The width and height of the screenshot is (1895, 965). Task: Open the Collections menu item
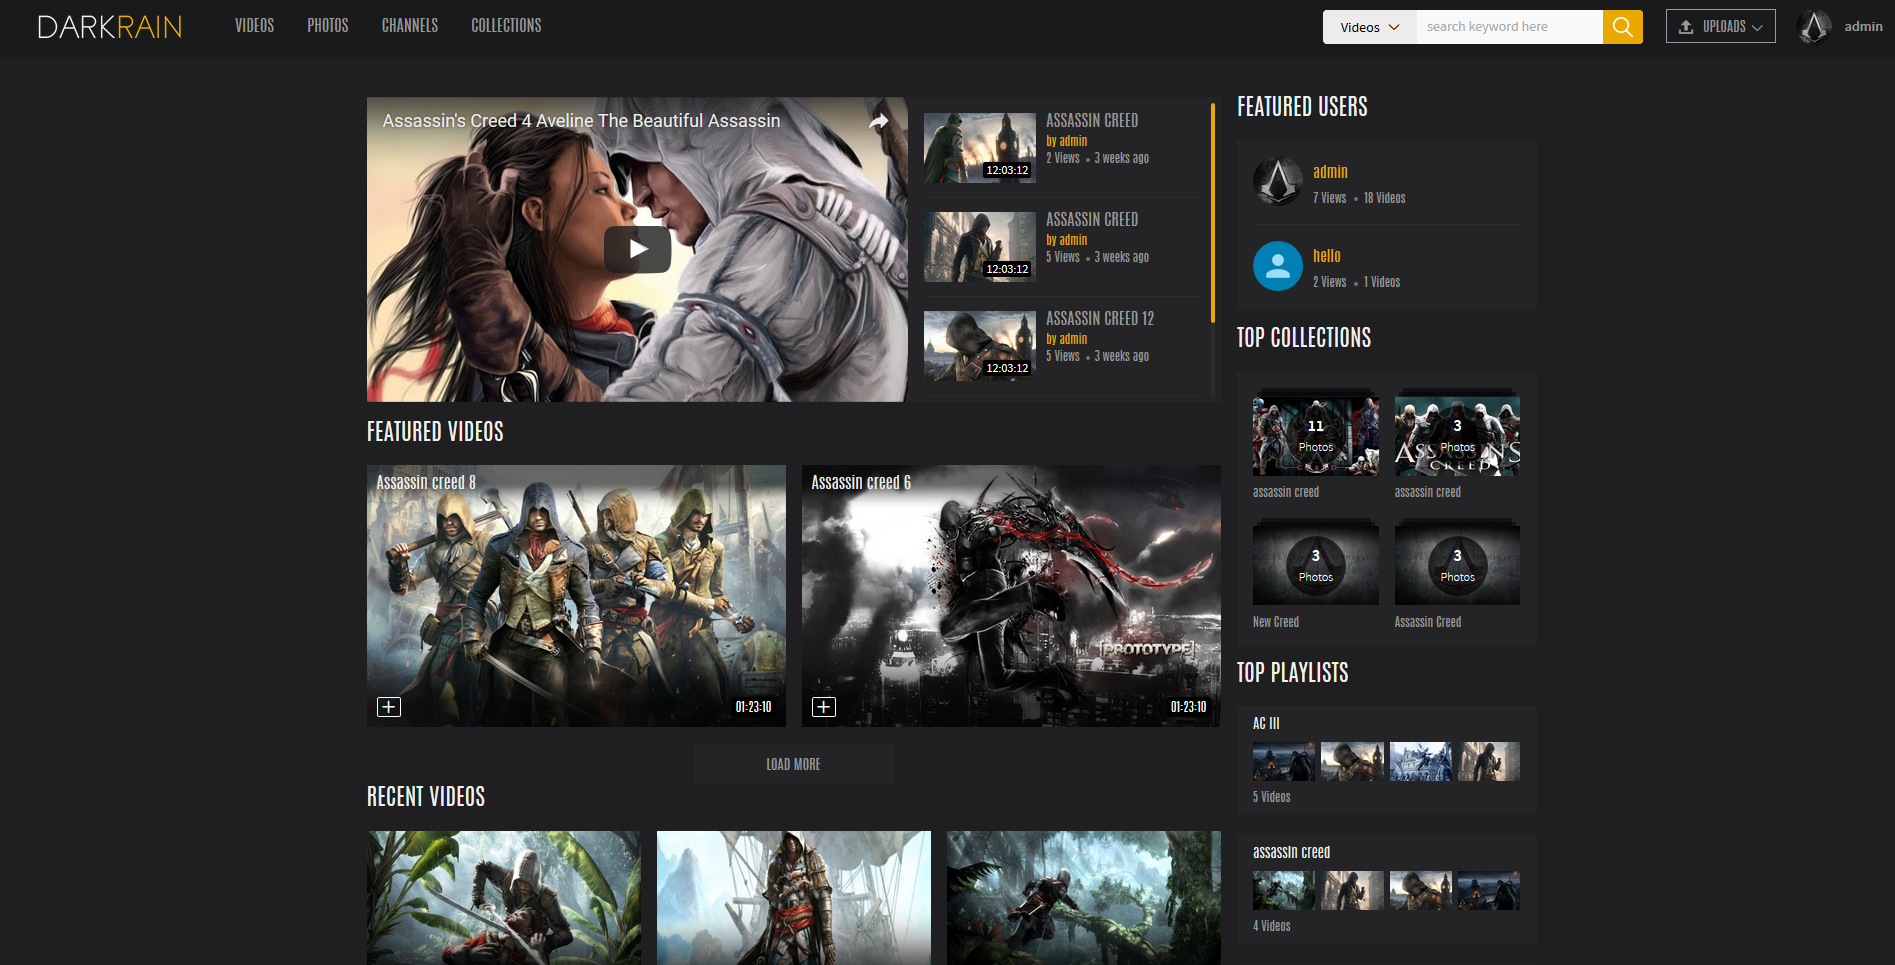pyautogui.click(x=506, y=26)
